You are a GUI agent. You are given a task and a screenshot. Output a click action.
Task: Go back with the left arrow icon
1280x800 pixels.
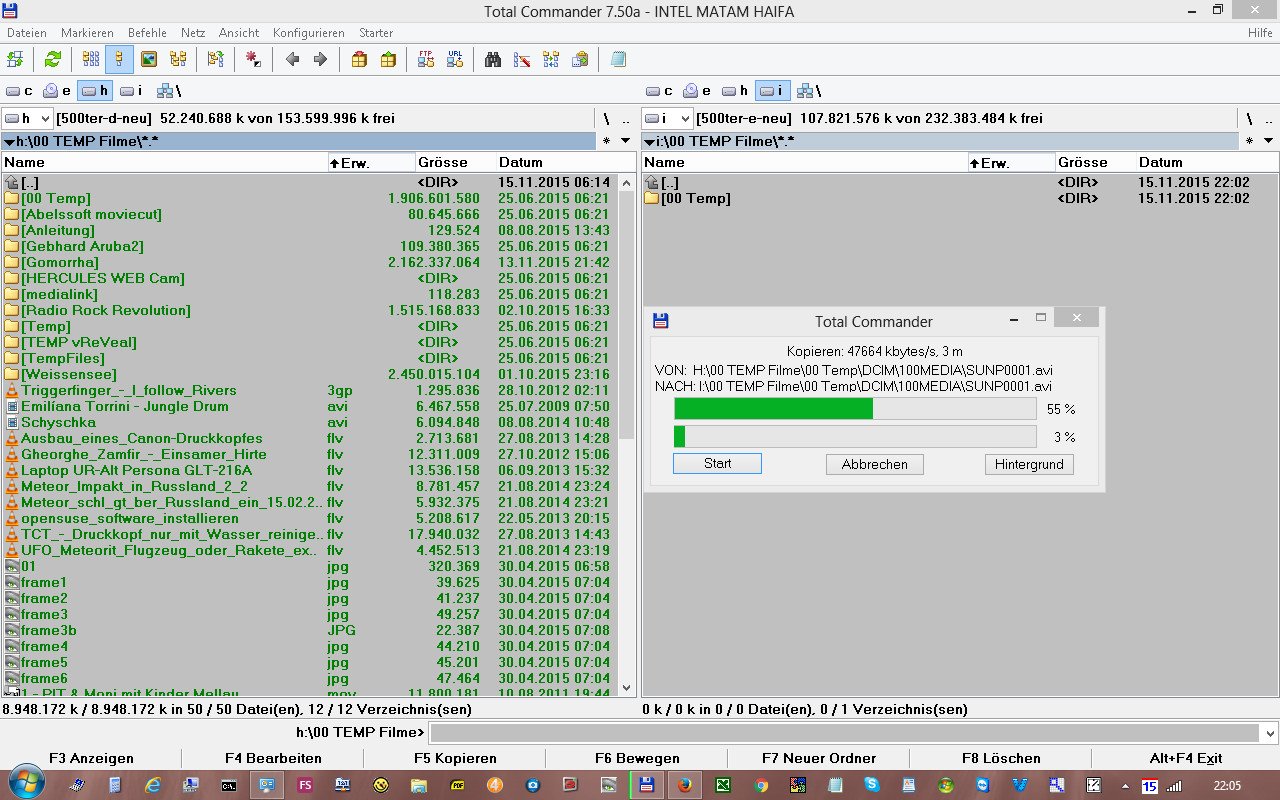292,59
